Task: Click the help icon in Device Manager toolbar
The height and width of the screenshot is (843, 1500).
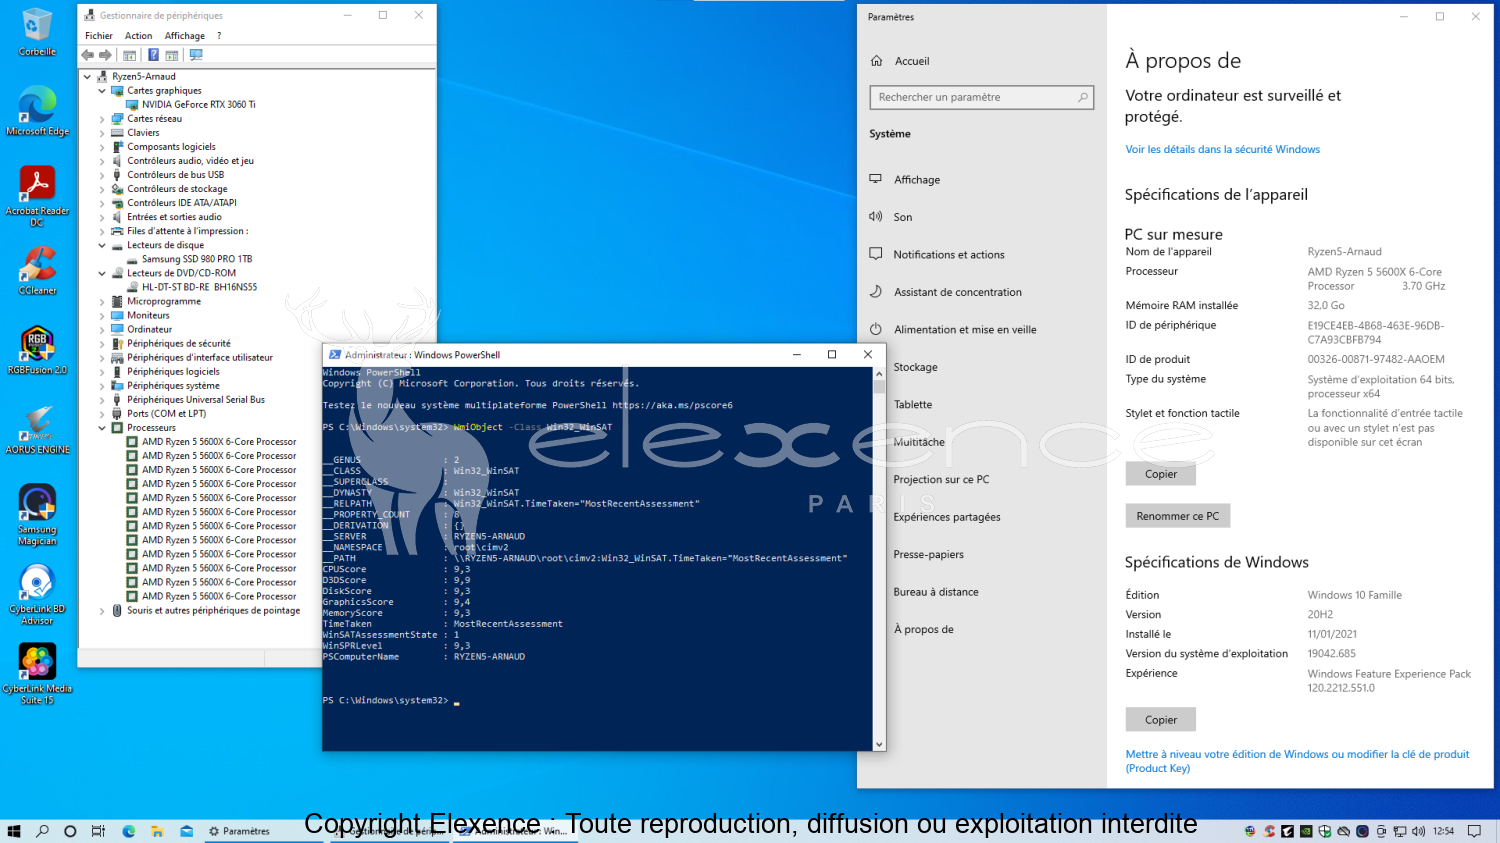Action: point(153,55)
